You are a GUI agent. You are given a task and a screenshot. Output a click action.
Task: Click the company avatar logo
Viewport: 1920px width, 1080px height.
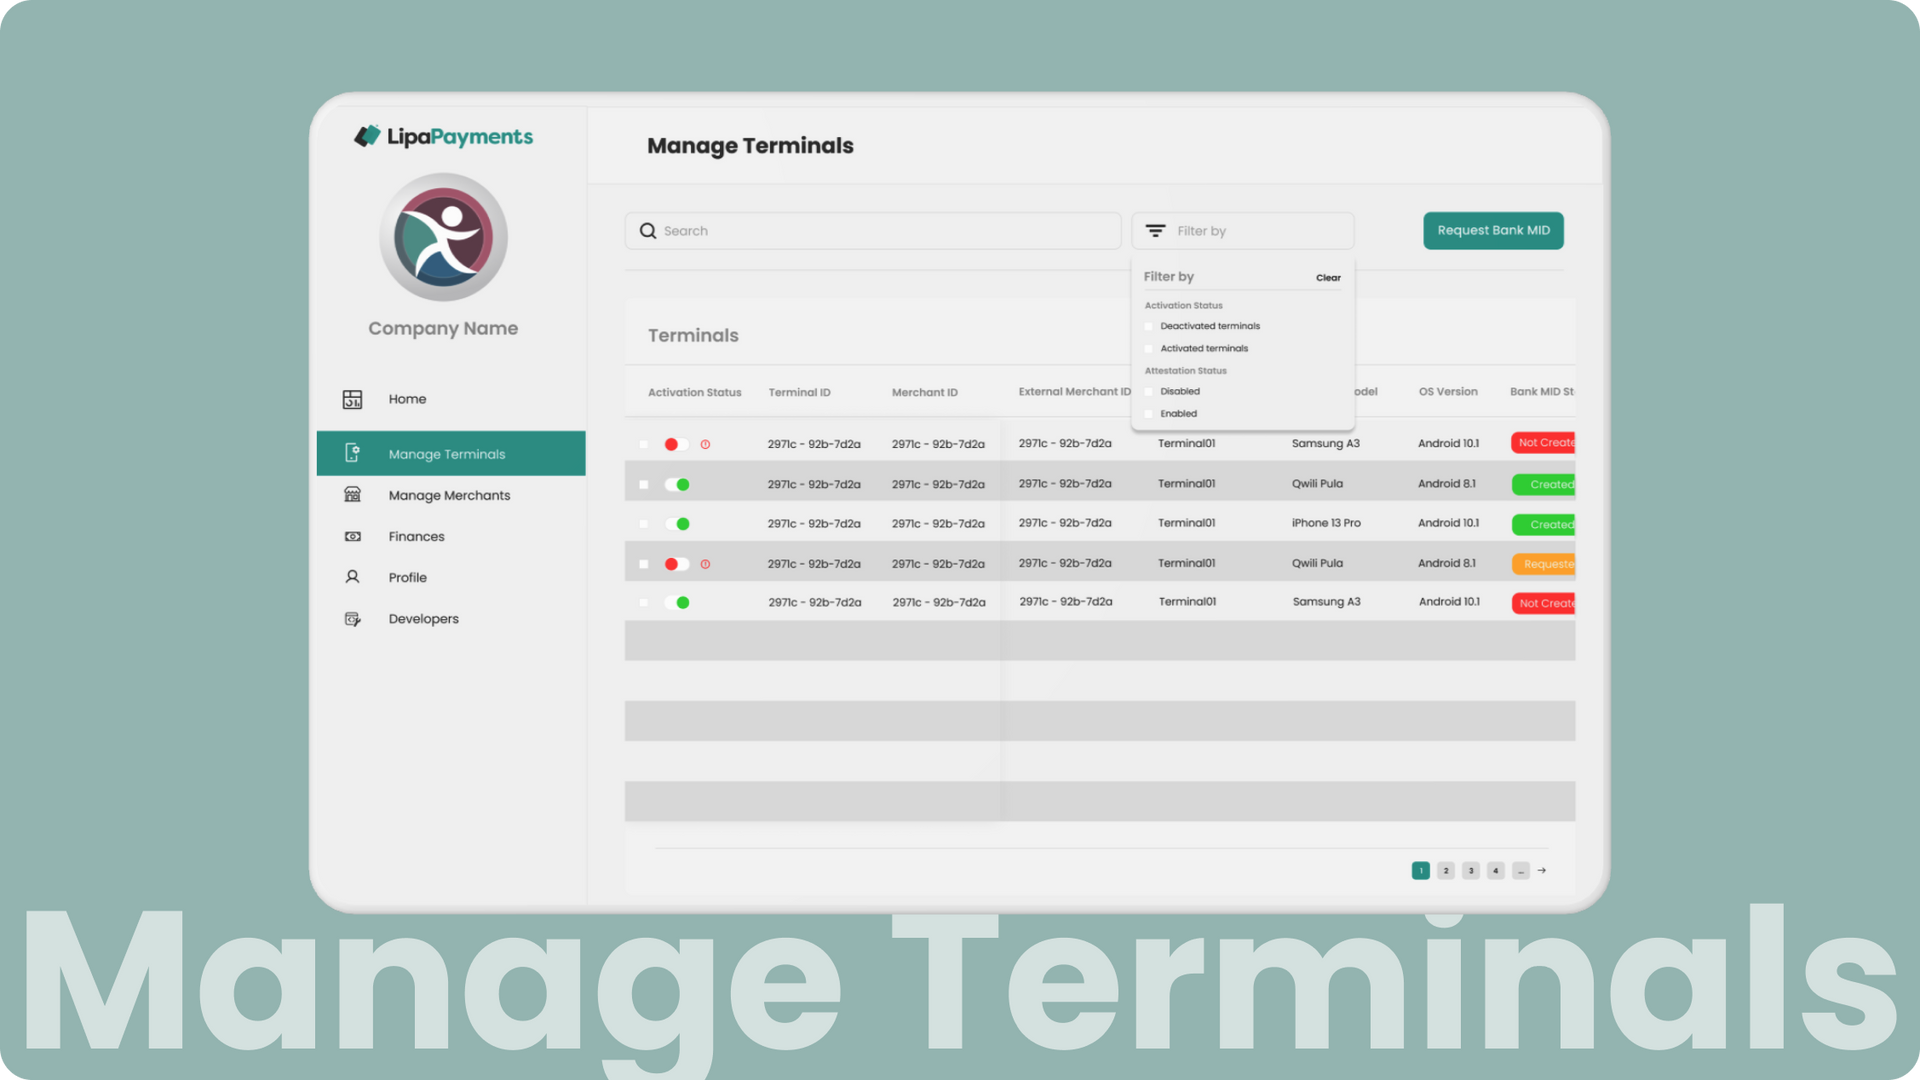443,238
